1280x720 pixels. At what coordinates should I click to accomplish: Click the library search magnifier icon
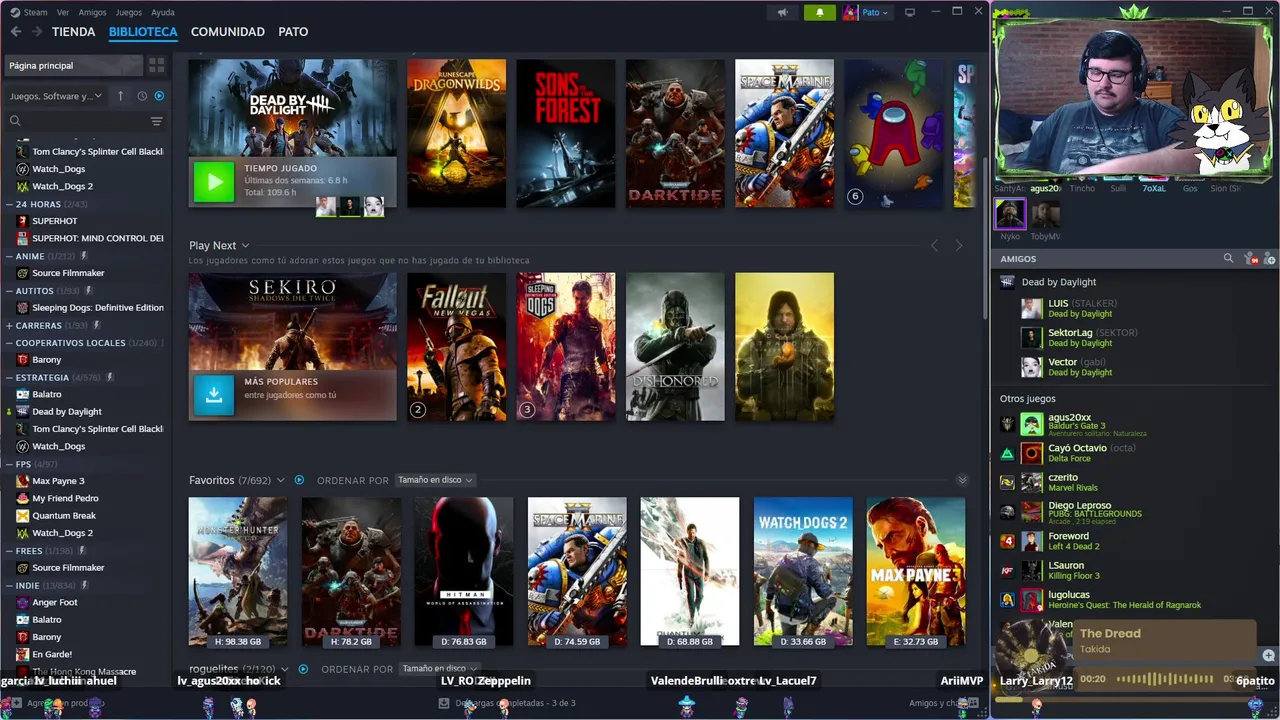coord(15,121)
